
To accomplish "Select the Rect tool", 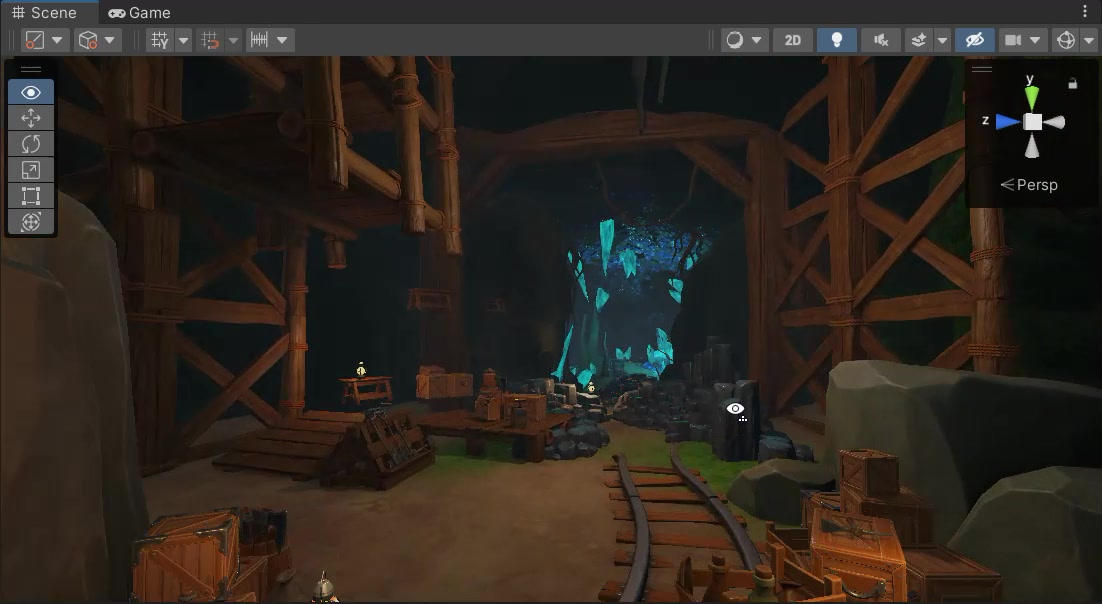I will coord(31,196).
